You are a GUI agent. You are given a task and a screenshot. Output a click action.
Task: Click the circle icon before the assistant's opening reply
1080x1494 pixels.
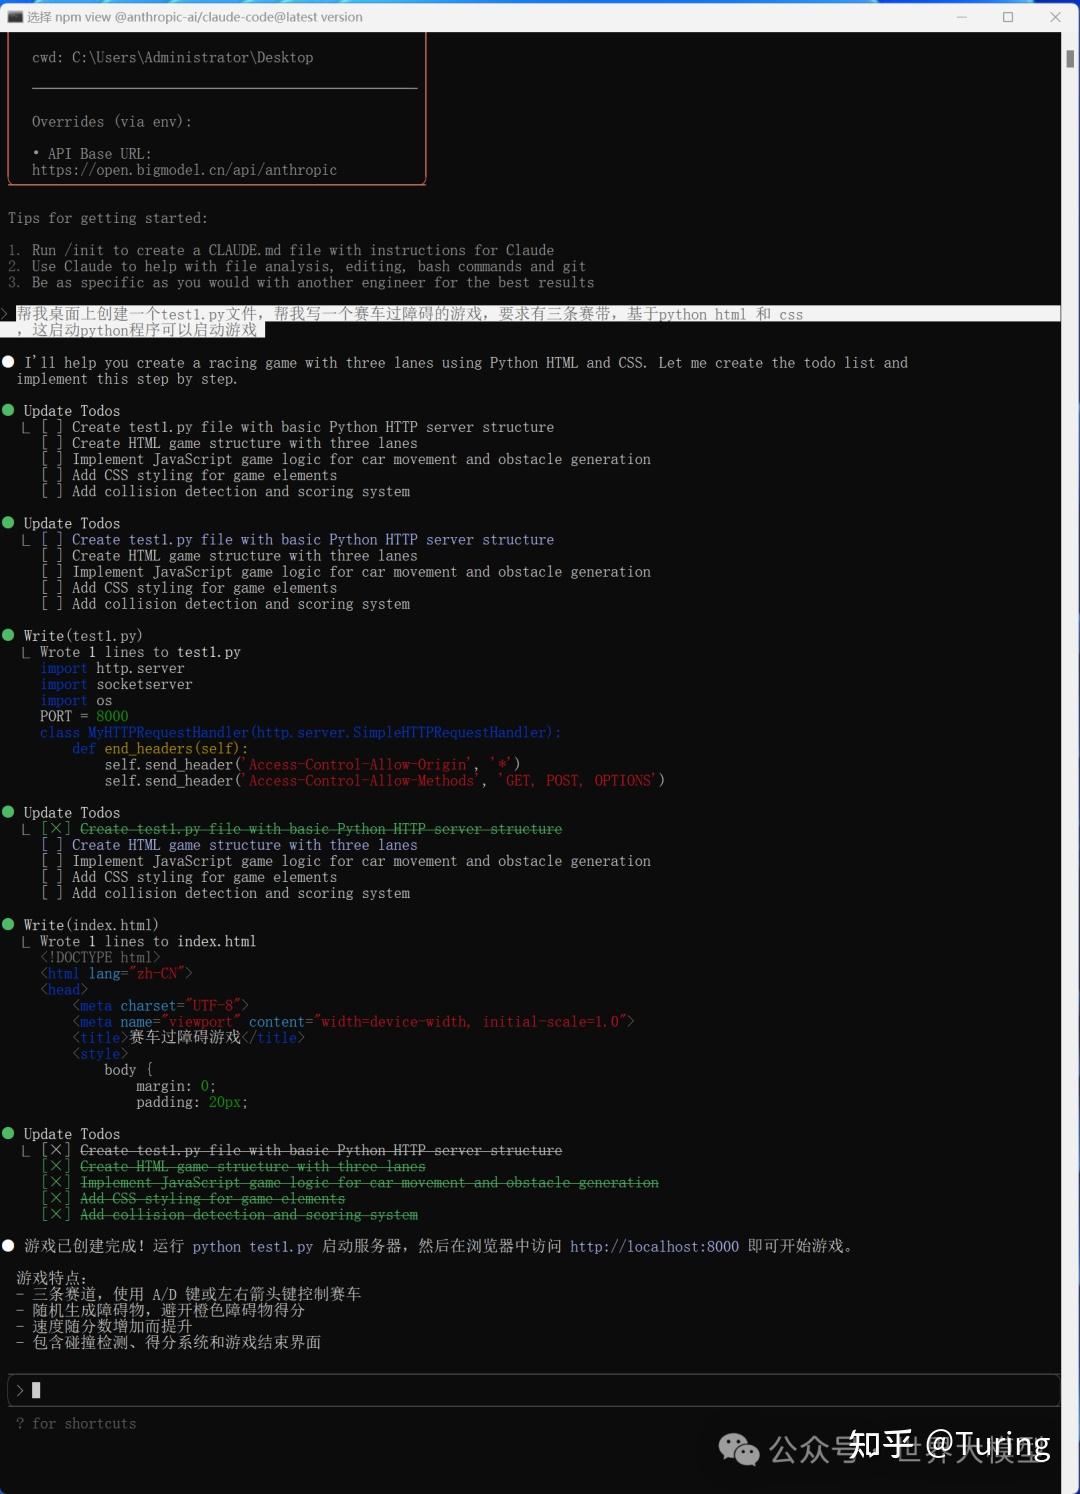pyautogui.click(x=8, y=362)
